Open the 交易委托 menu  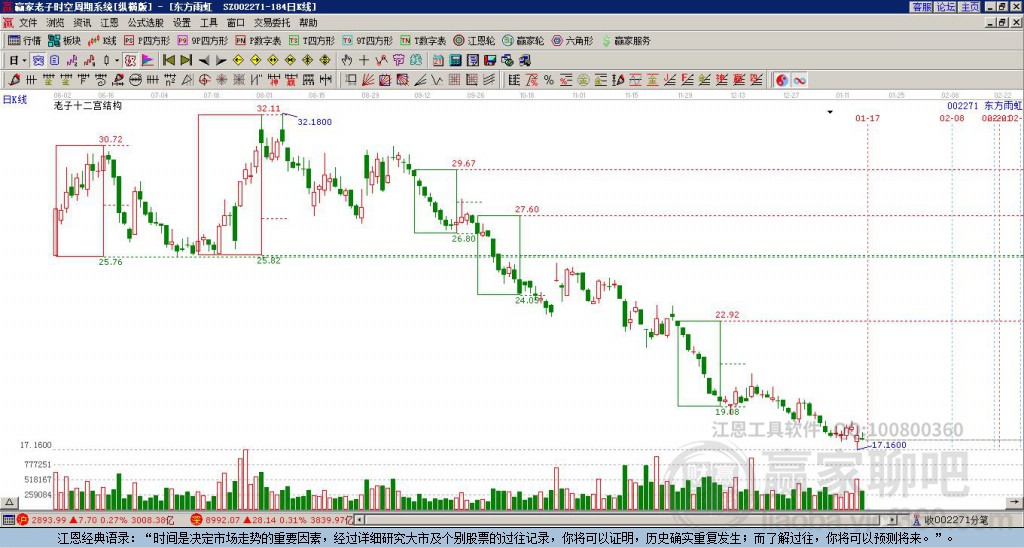pos(272,23)
